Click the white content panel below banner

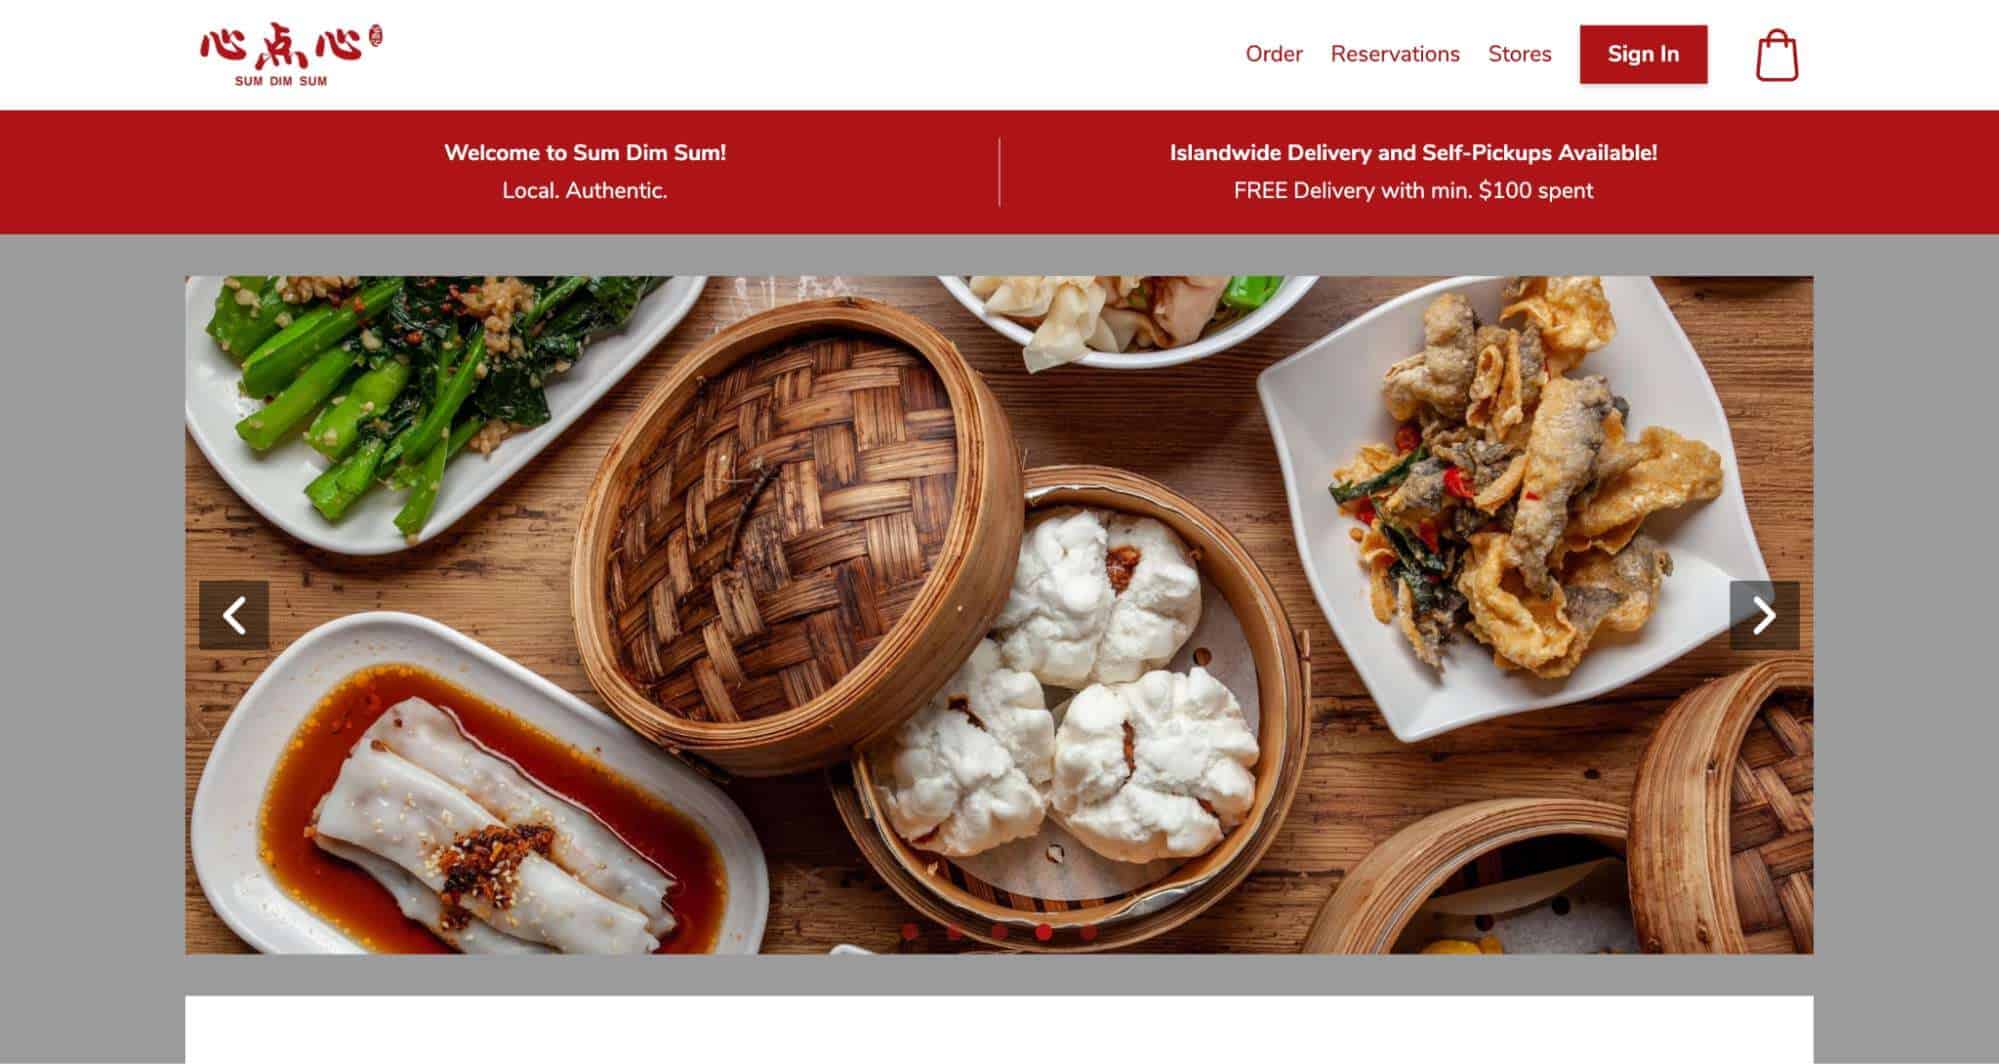[x=999, y=1029]
